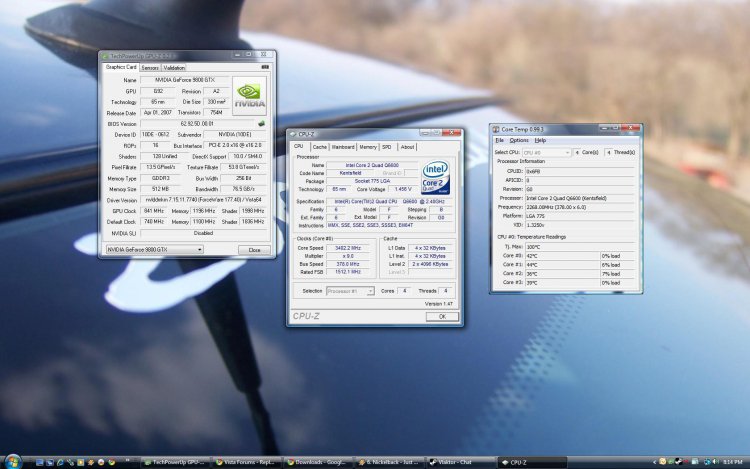The image size is (750, 469).
Task: Click the volume speaker icon in system tray
Action: click(715, 462)
